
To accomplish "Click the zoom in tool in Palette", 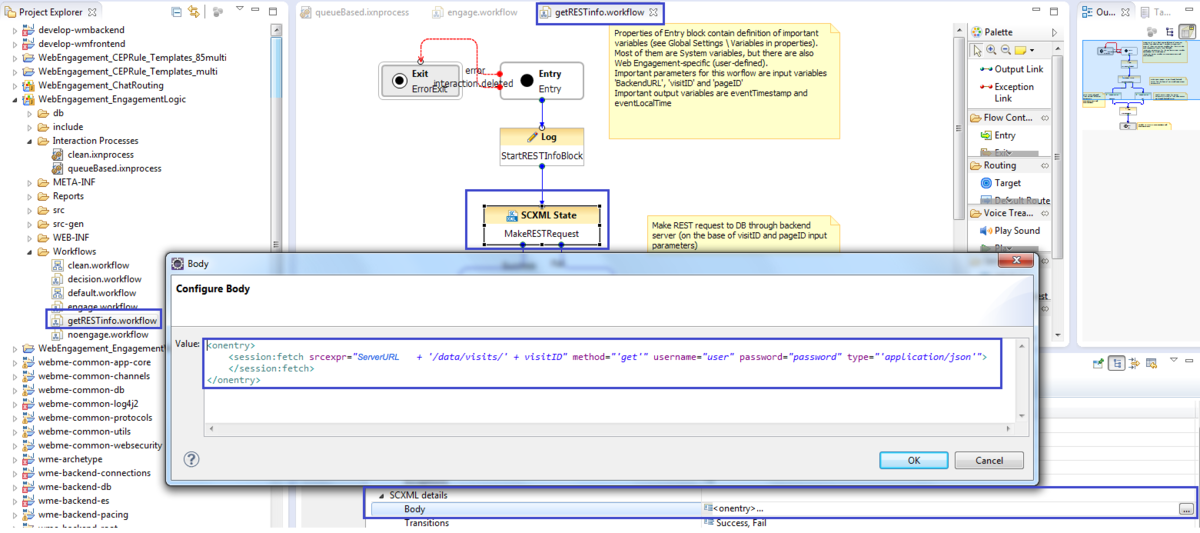I will (991, 49).
